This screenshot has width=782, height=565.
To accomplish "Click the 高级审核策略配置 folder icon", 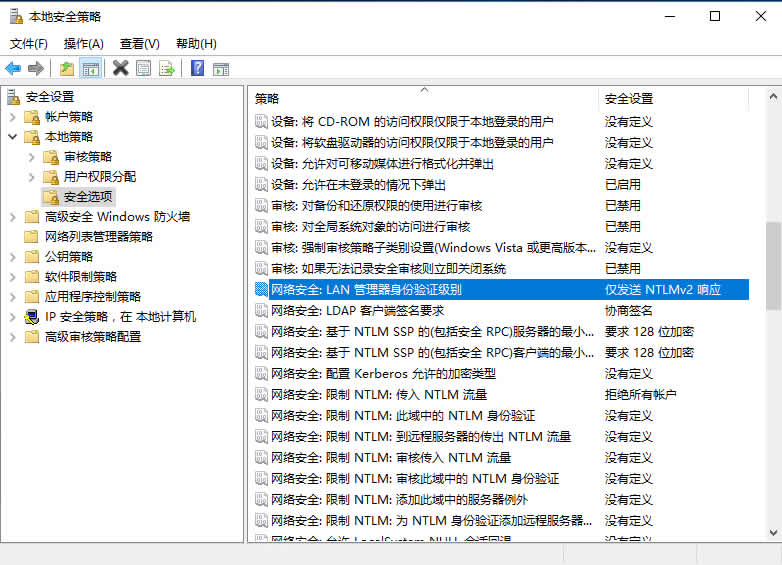I will coord(32,337).
